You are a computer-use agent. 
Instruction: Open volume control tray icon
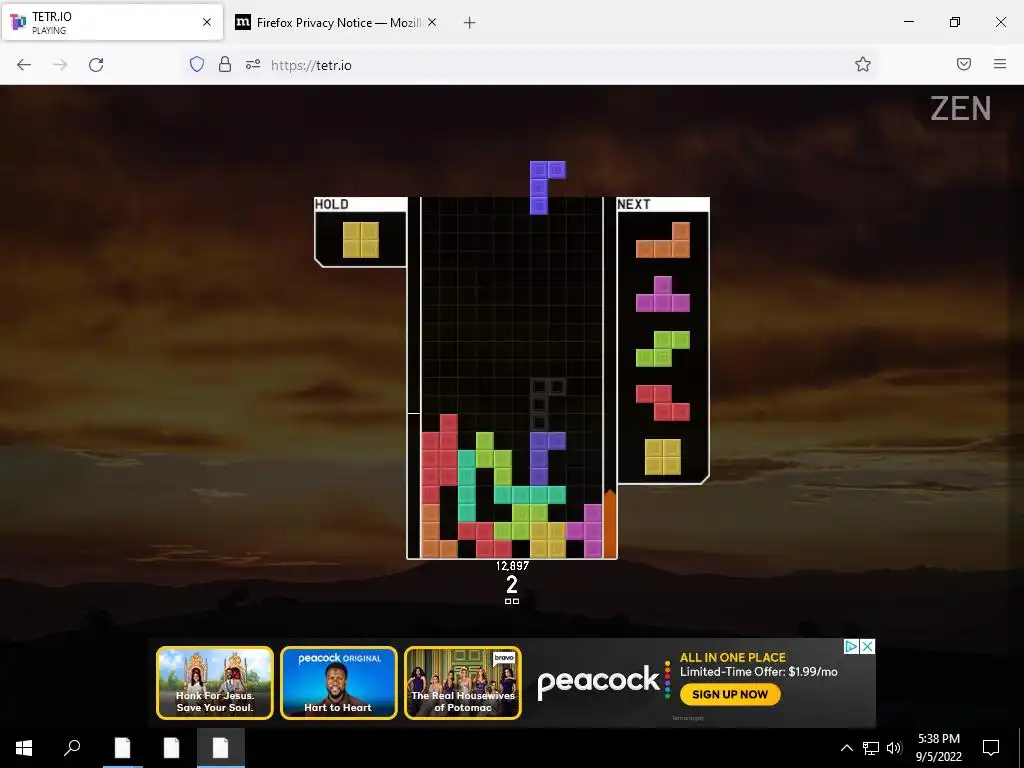[x=894, y=748]
